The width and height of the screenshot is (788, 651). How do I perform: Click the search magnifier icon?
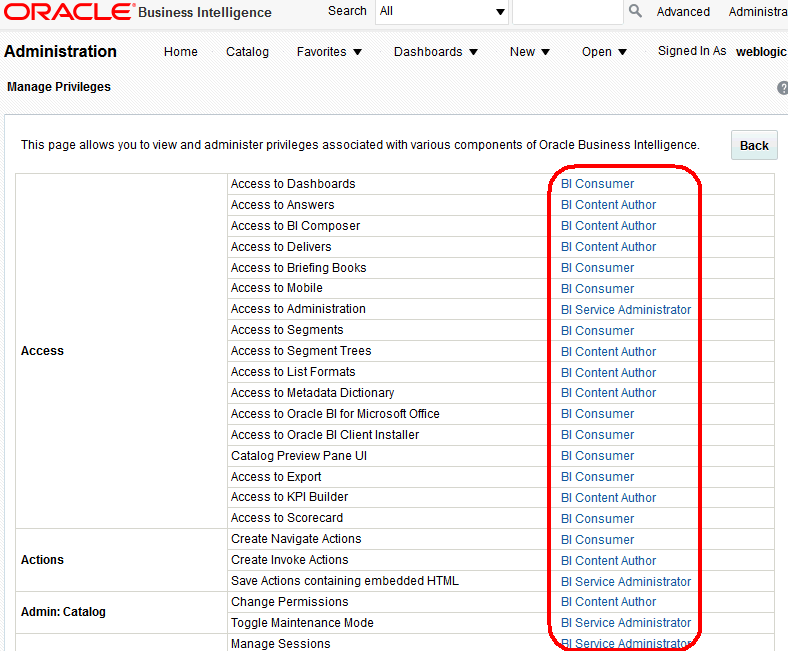(635, 11)
